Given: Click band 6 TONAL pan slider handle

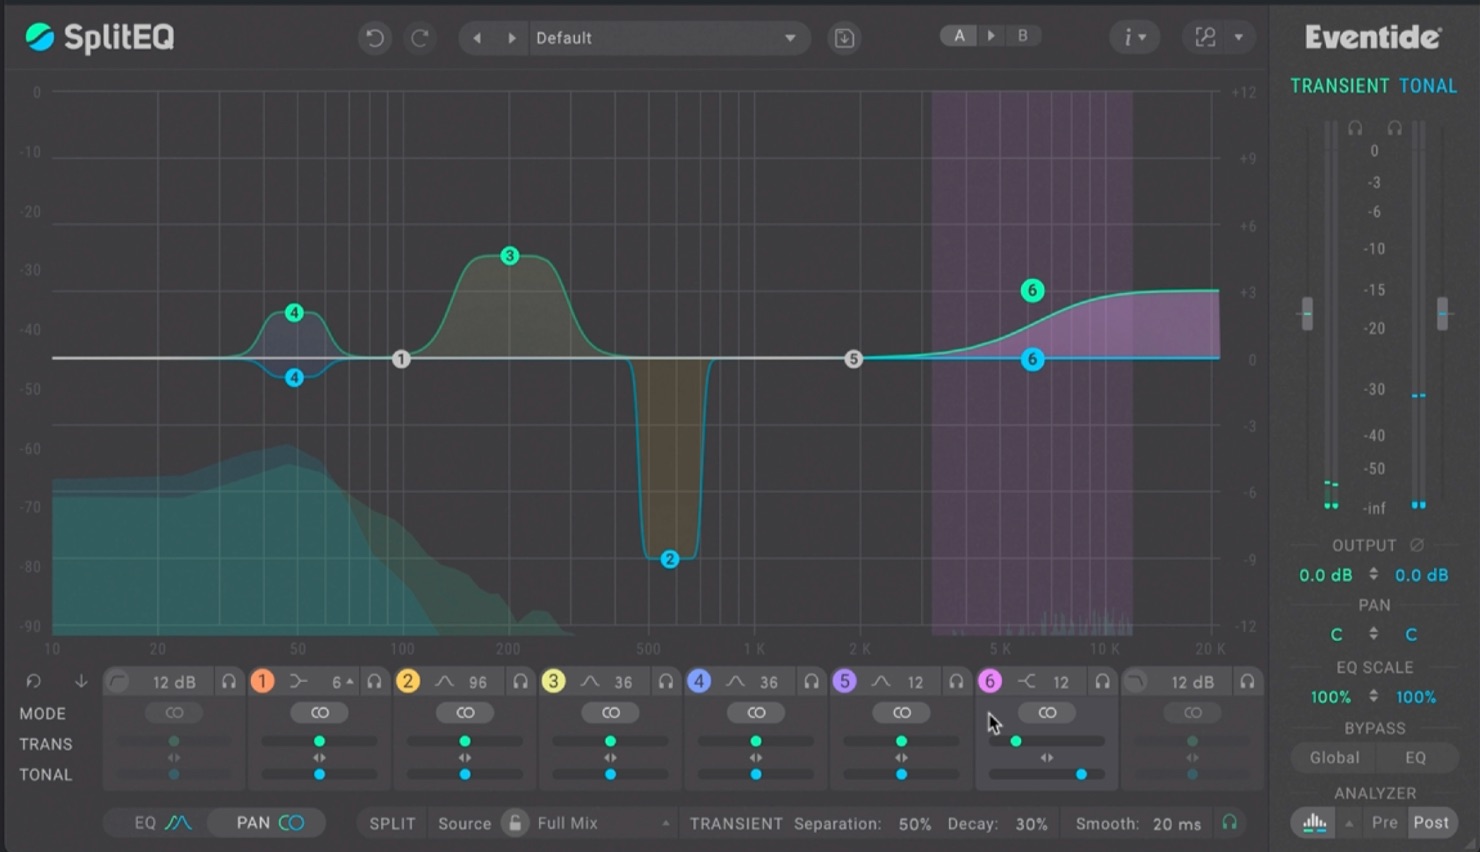Looking at the screenshot, I should [x=1081, y=774].
